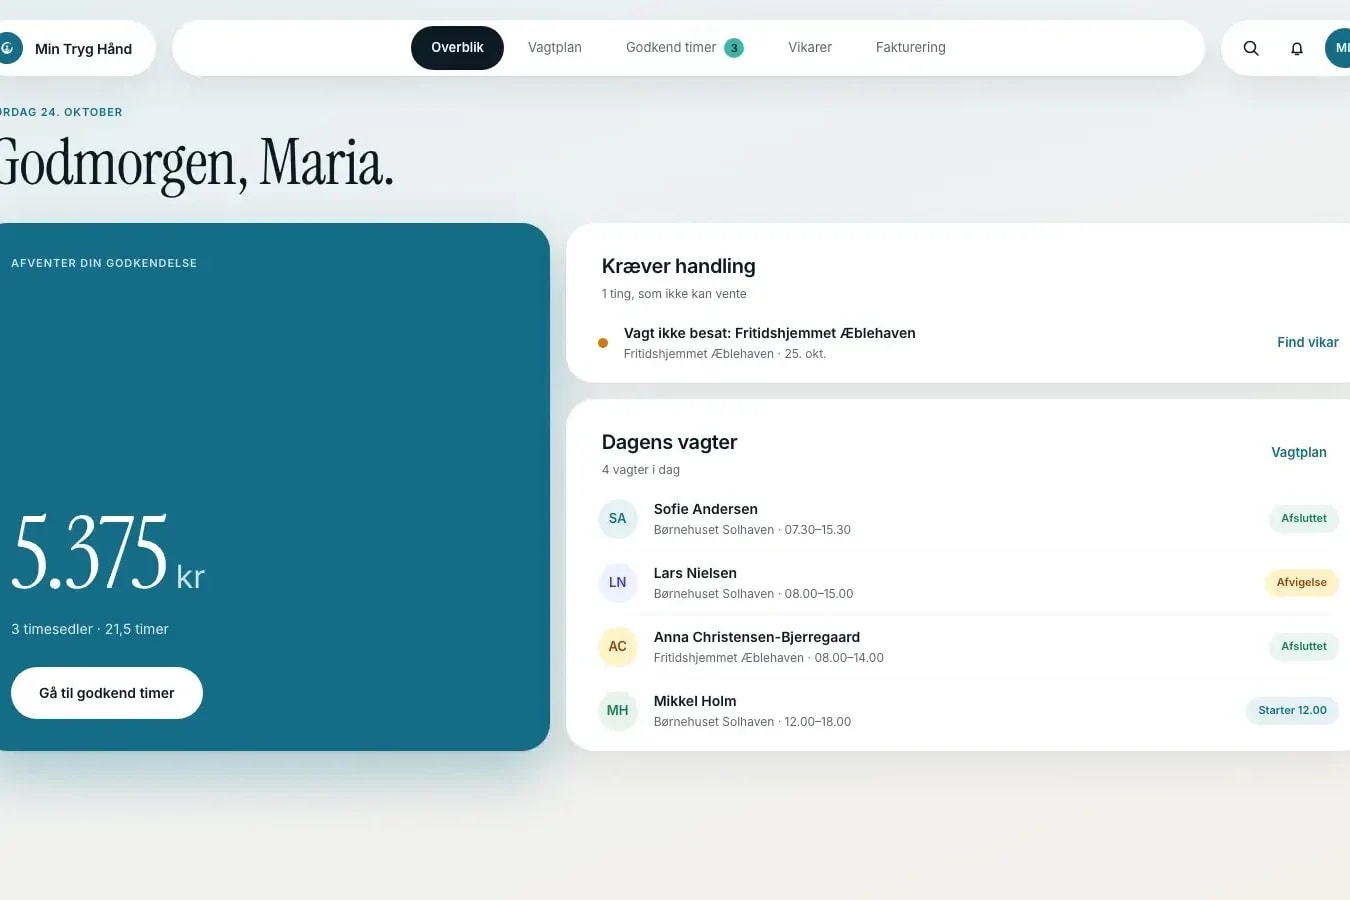1350x900 pixels.
Task: Click the Afsluttet status for Anna Christensen-Bjerregaard
Action: [x=1304, y=647]
